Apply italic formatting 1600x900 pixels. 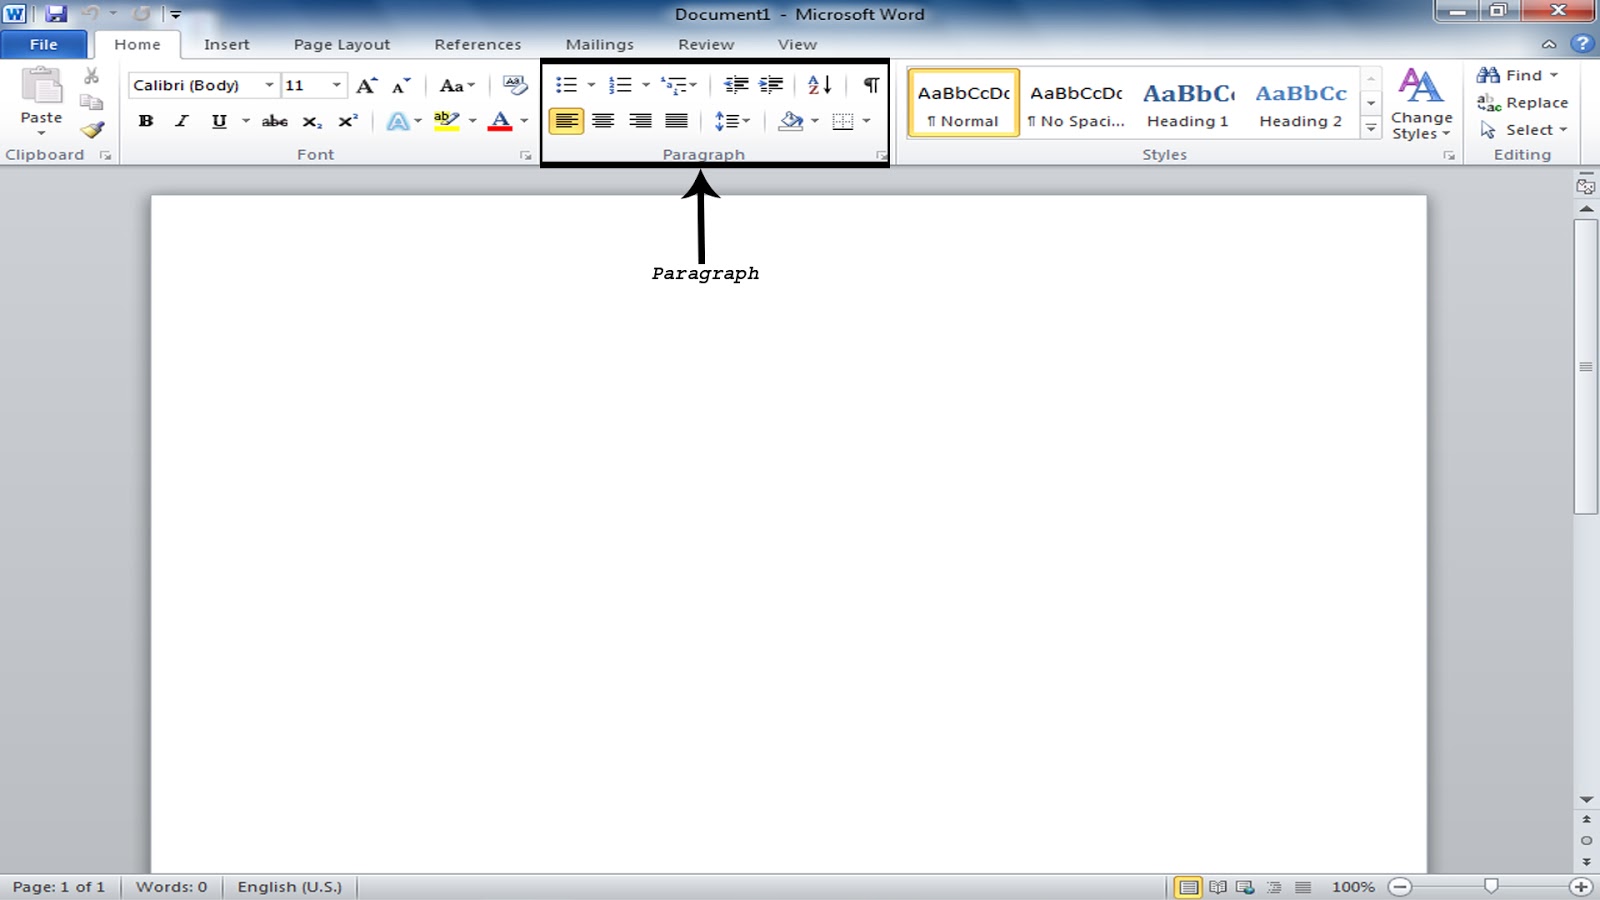click(x=181, y=120)
